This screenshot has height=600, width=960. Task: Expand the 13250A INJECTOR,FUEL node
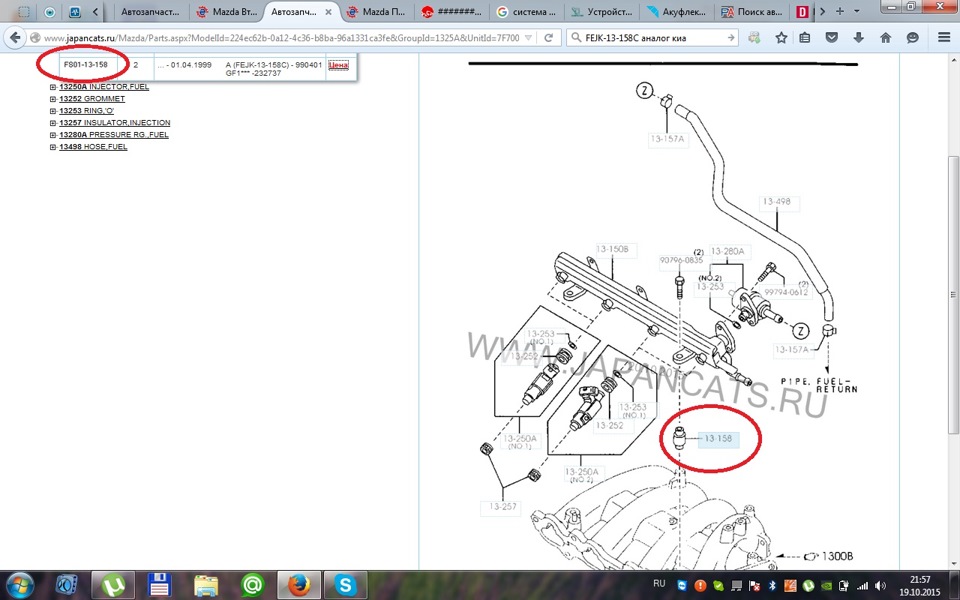53,87
